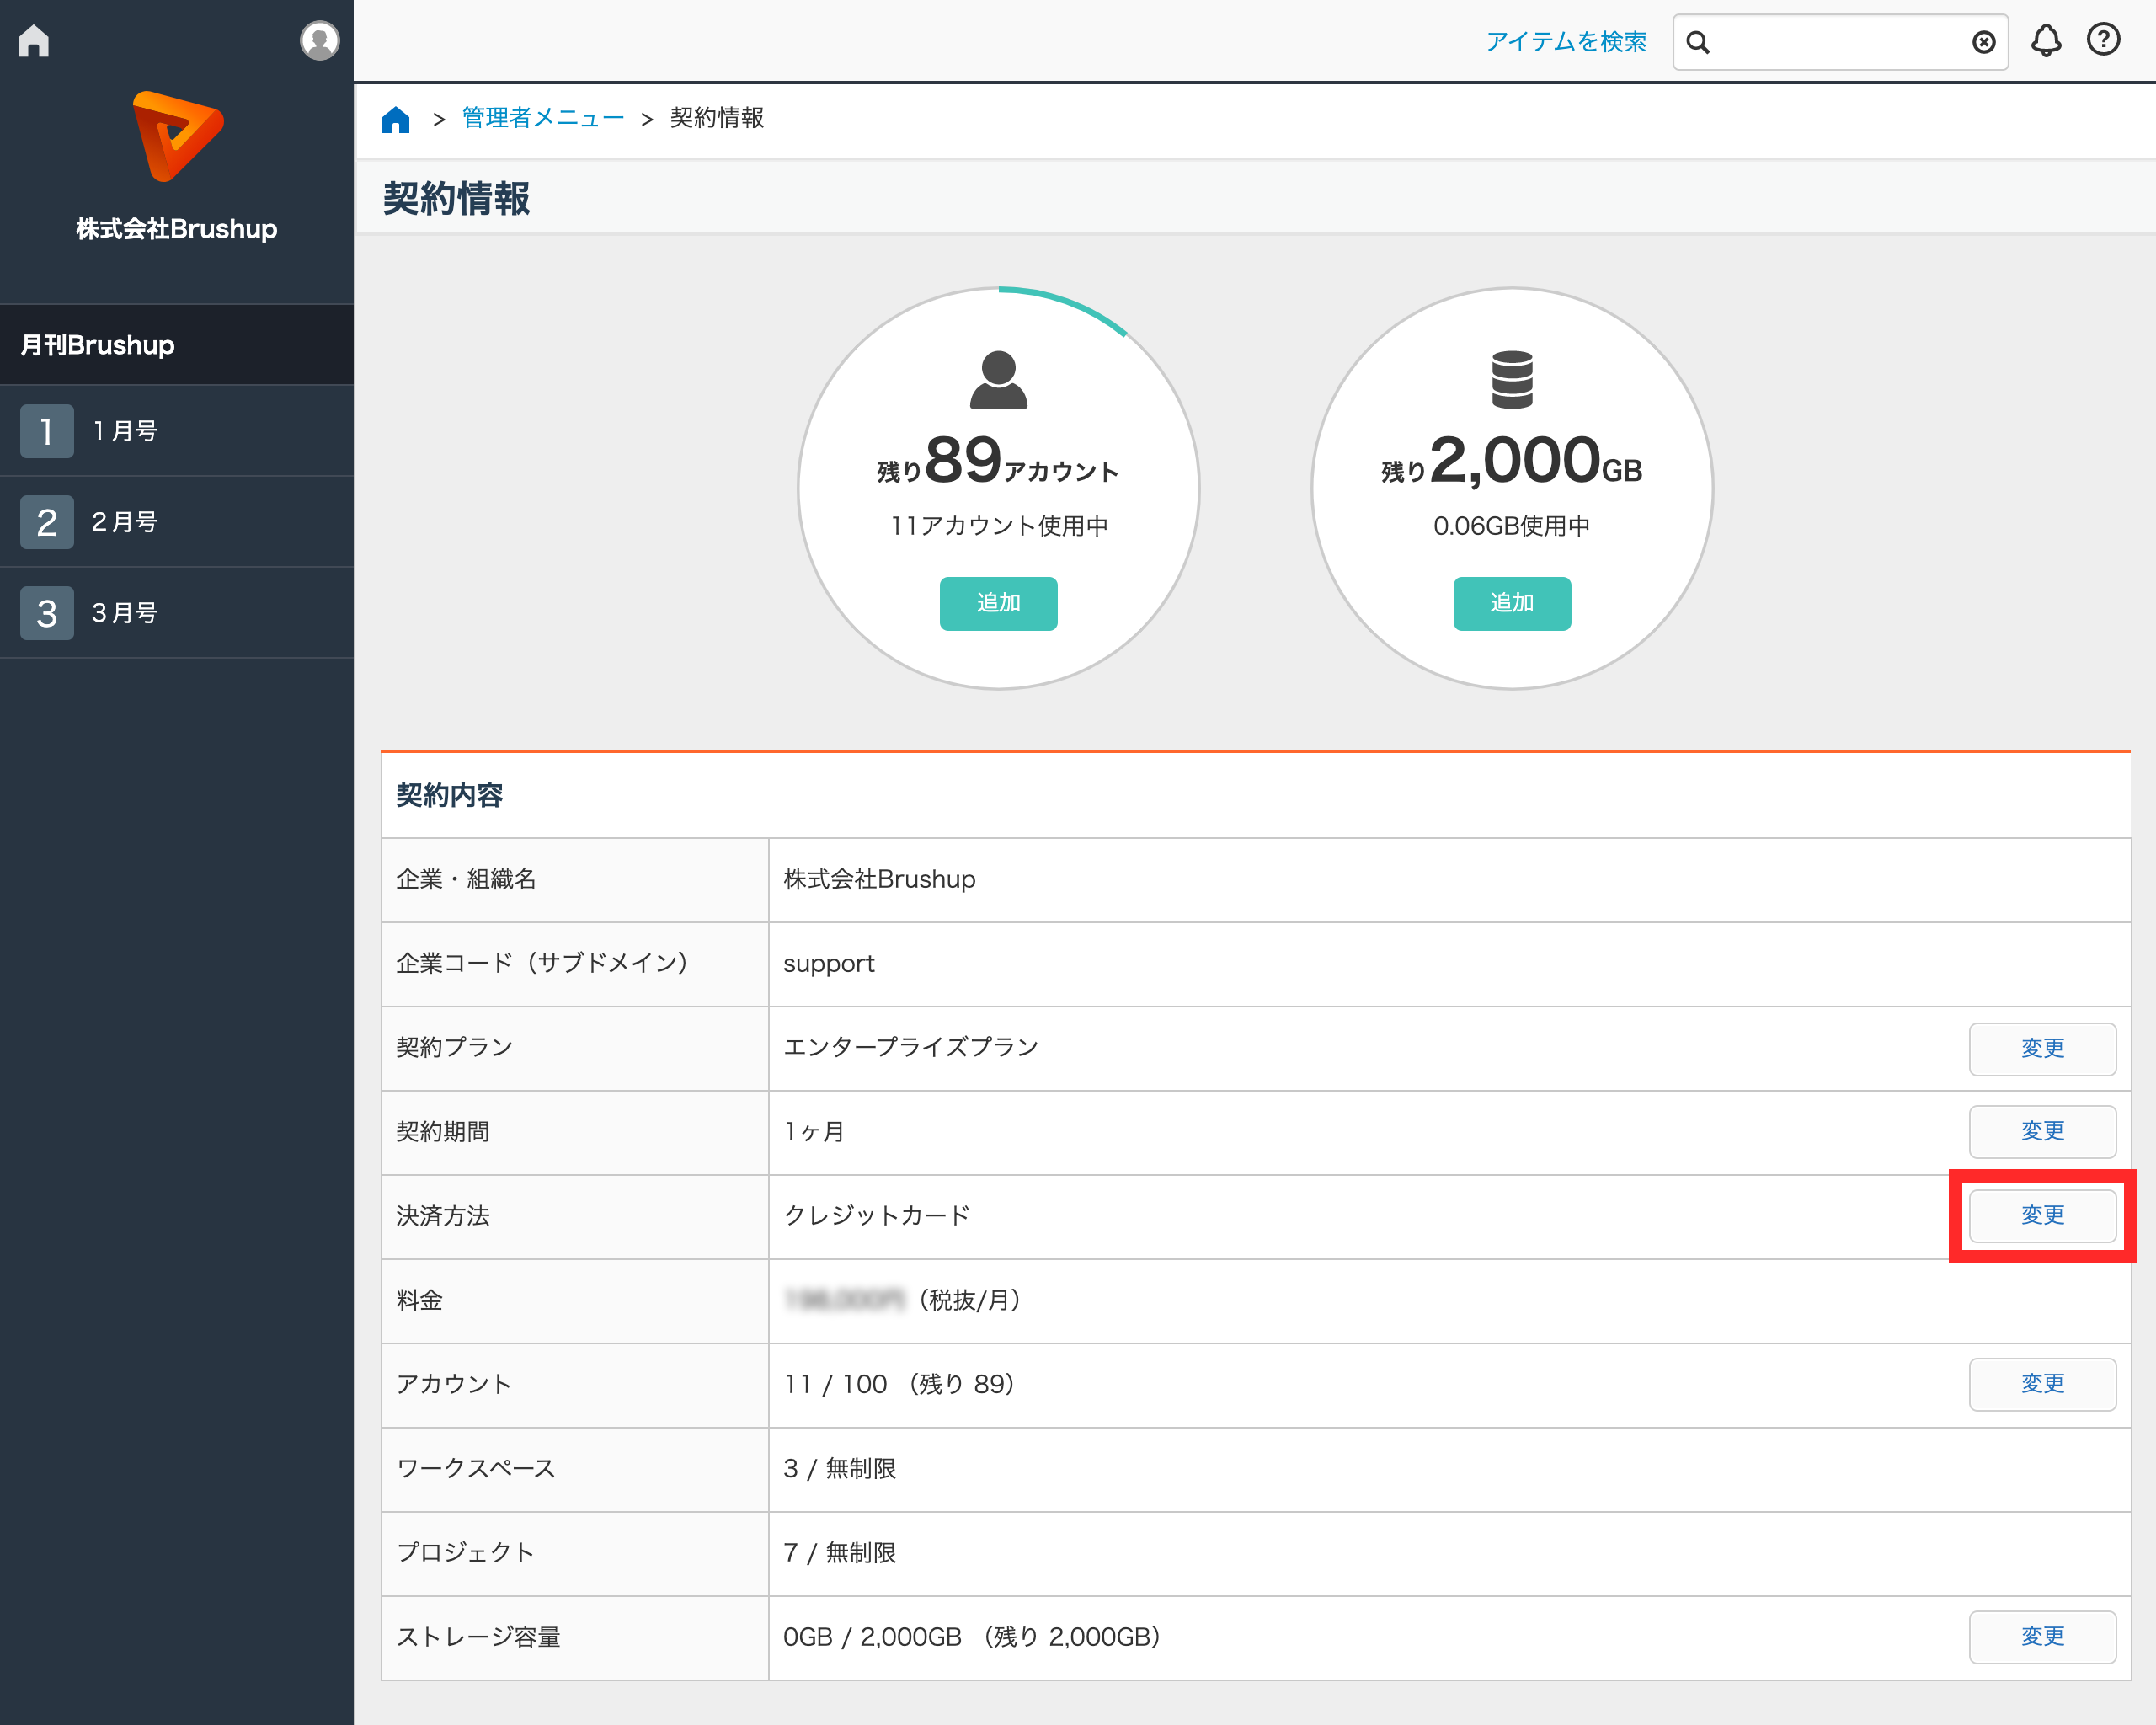This screenshot has width=2156, height=1725.
Task: Click the ワークスペース label cell
Action: tap(575, 1469)
